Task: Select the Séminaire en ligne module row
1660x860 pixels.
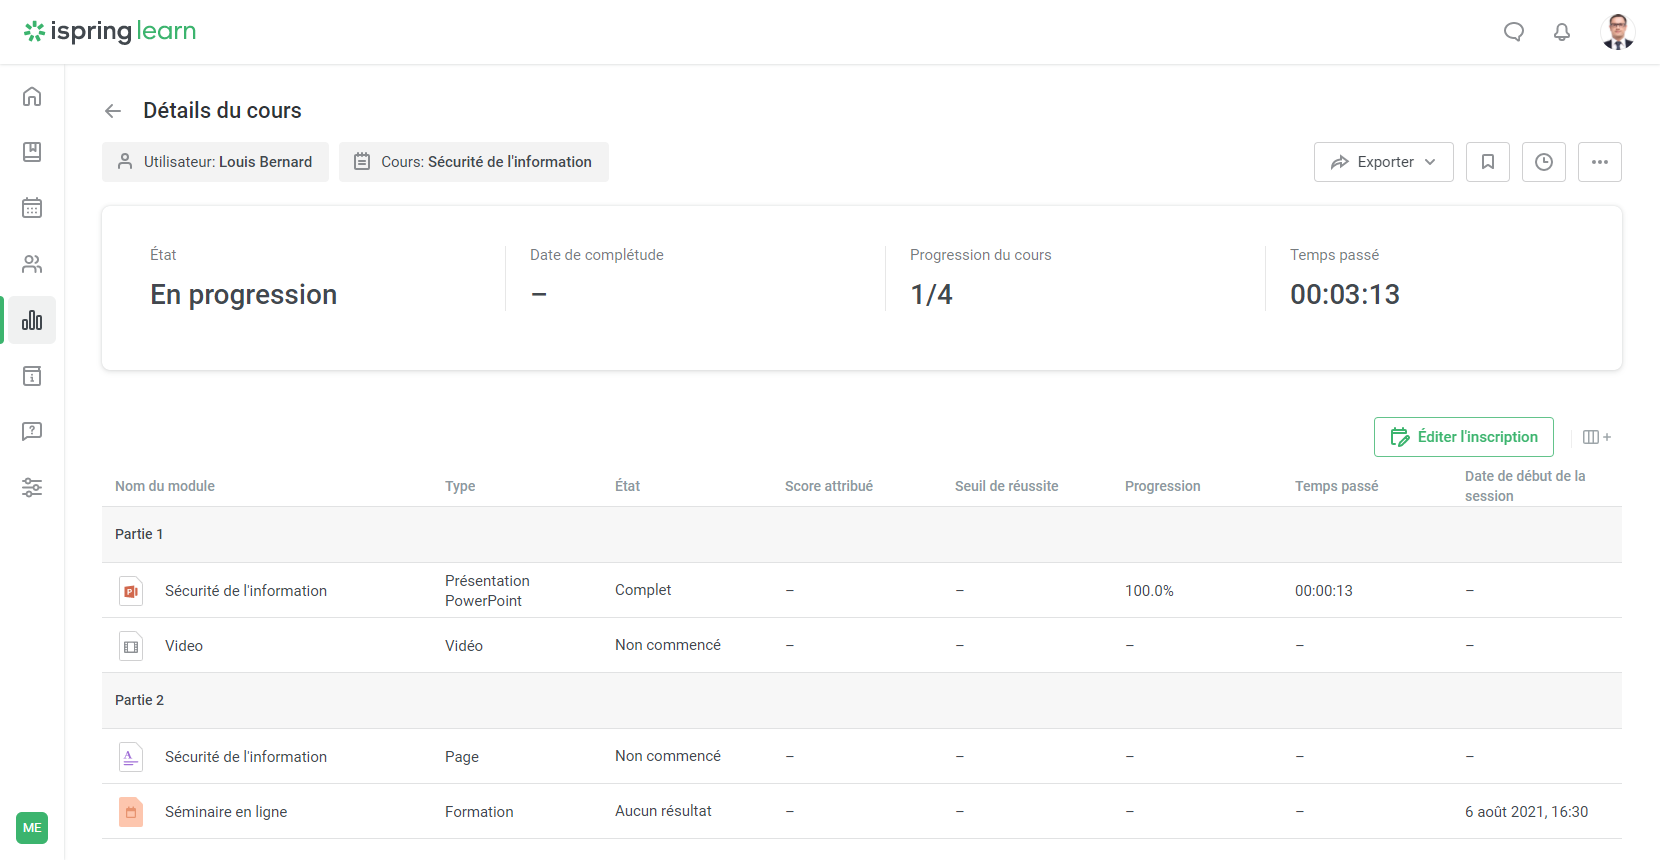Action: [226, 812]
